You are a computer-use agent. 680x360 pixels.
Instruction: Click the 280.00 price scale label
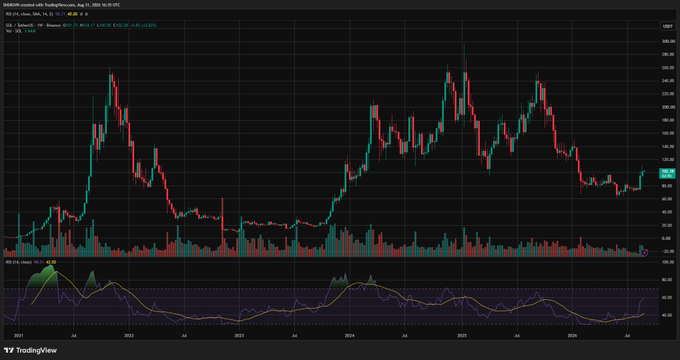[667, 55]
